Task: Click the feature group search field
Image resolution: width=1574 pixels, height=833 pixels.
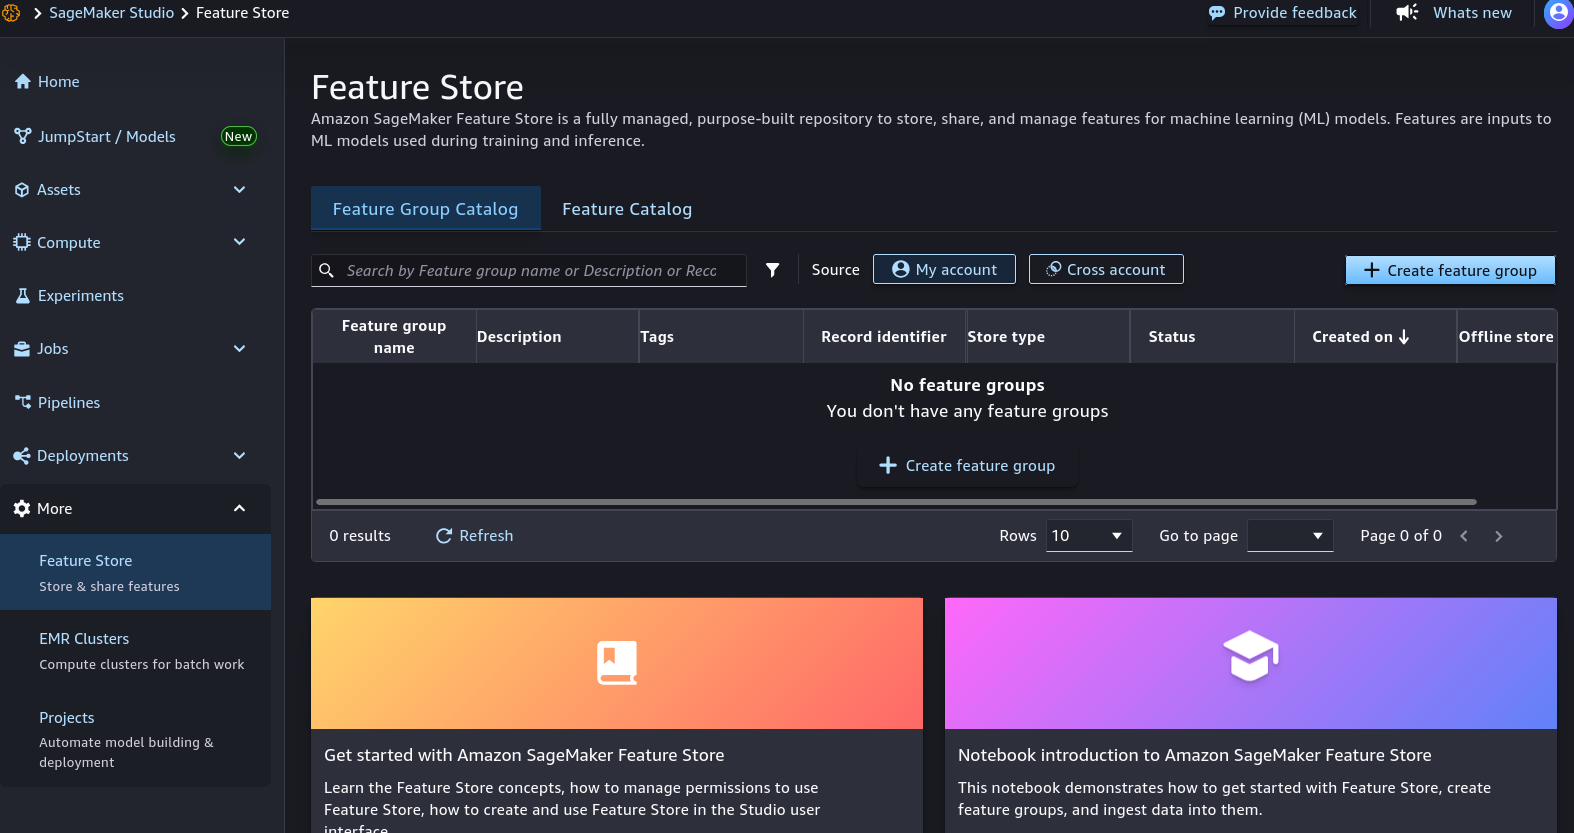Action: point(531,271)
